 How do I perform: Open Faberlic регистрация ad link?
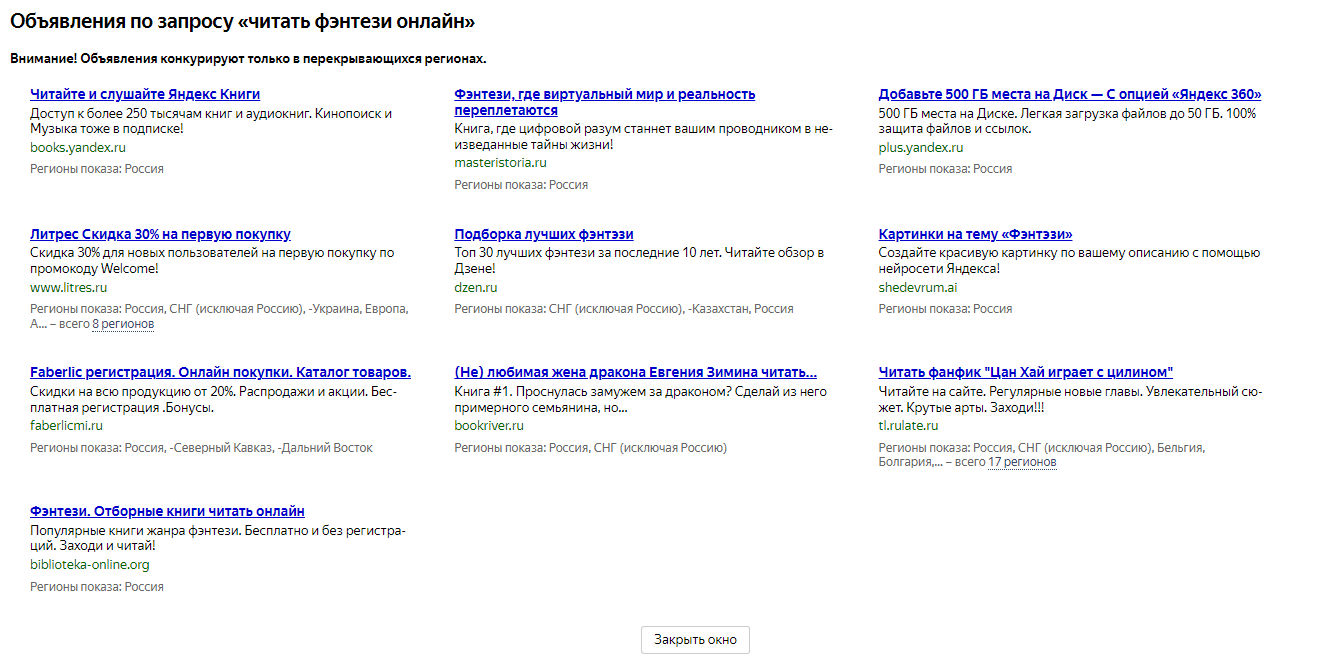(220, 372)
